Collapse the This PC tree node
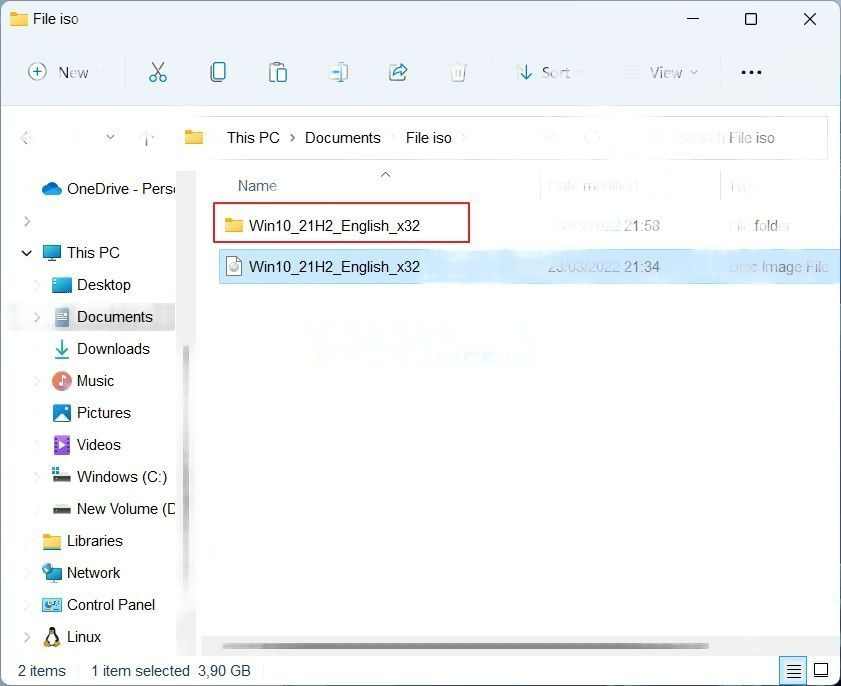Viewport: 841px width, 686px height. (26, 253)
